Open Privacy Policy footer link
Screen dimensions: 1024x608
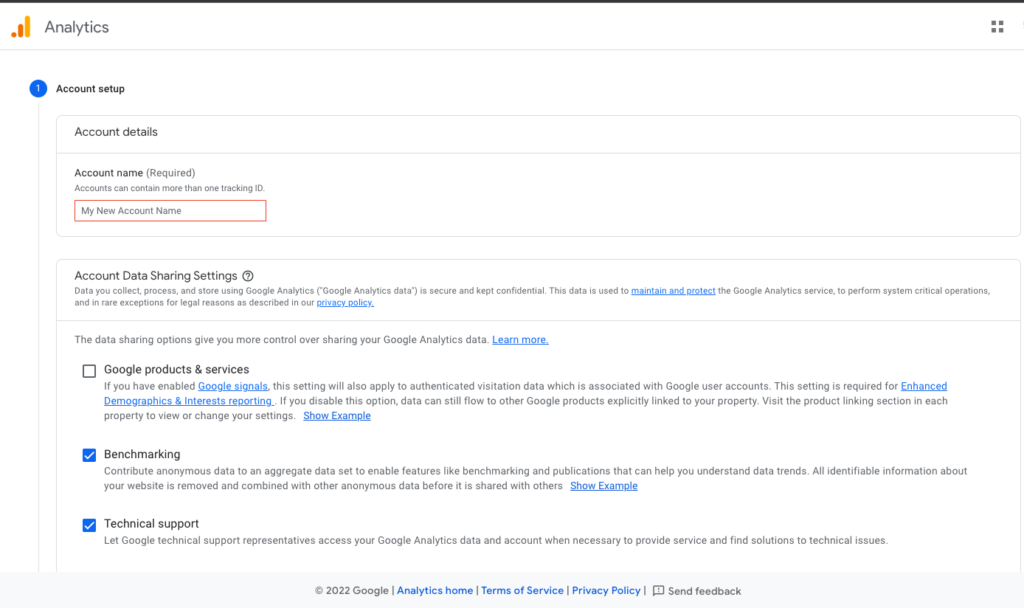606,590
